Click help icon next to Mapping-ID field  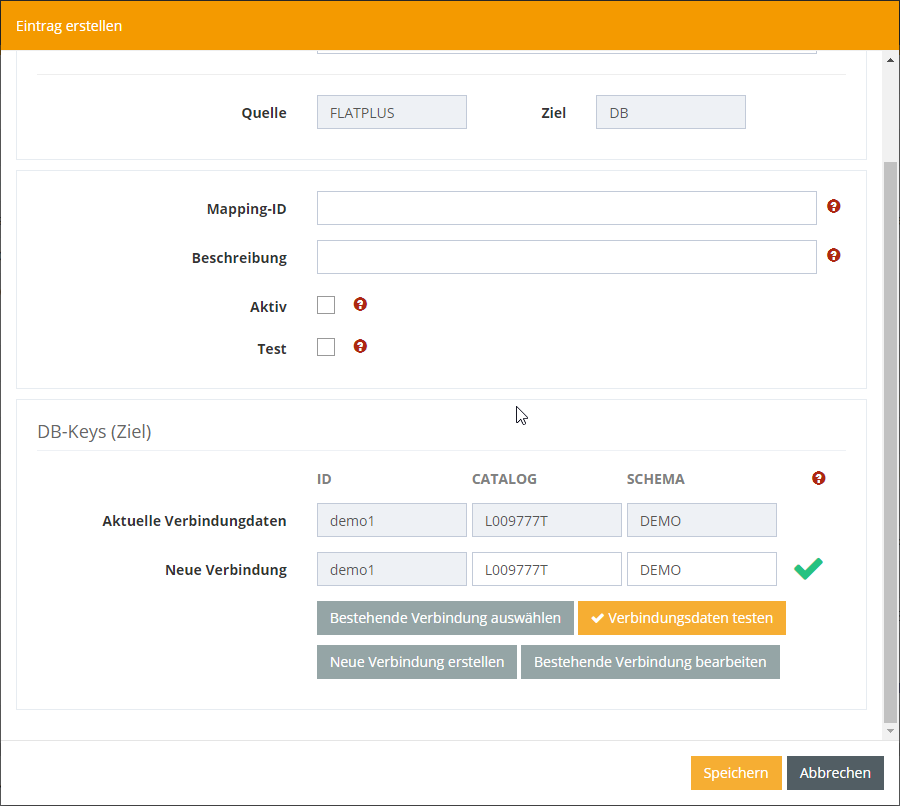(x=833, y=207)
